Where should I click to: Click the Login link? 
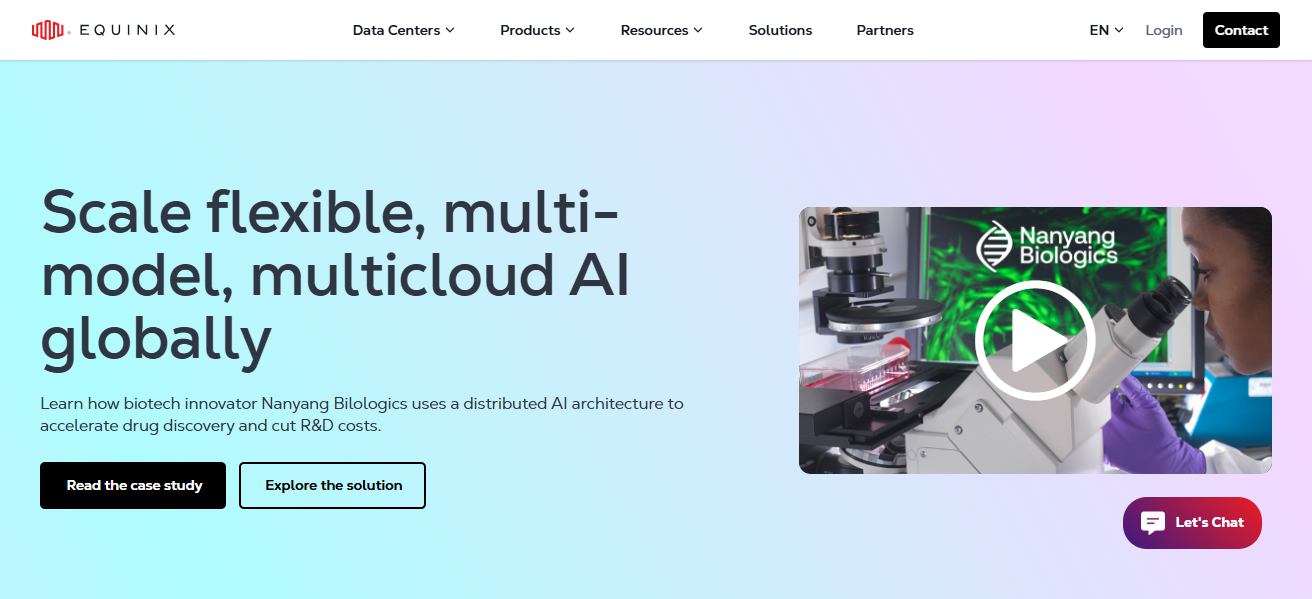click(x=1164, y=30)
